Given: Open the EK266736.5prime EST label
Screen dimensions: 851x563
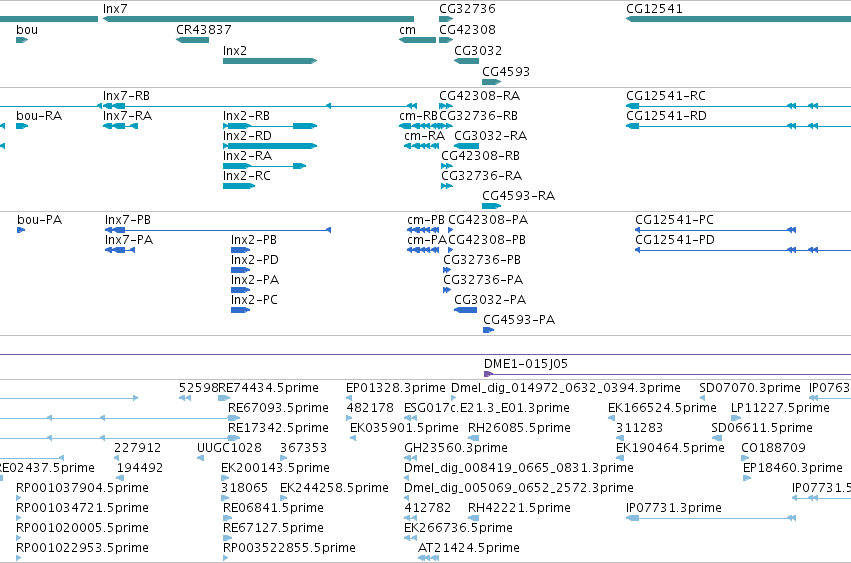Looking at the screenshot, I should [458, 528].
